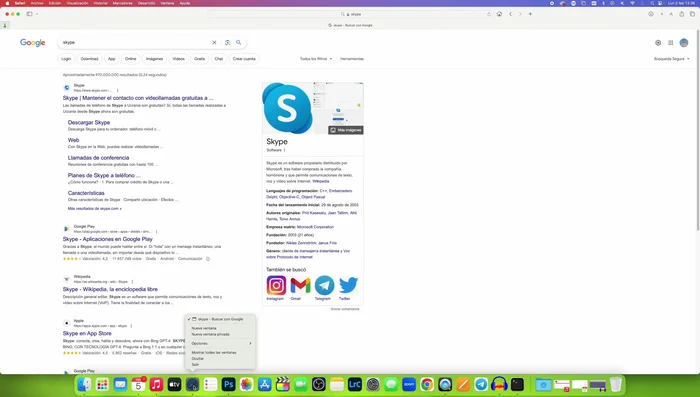700x397 pixels.
Task: Toggle Safari sidebar button
Action: click(29, 14)
